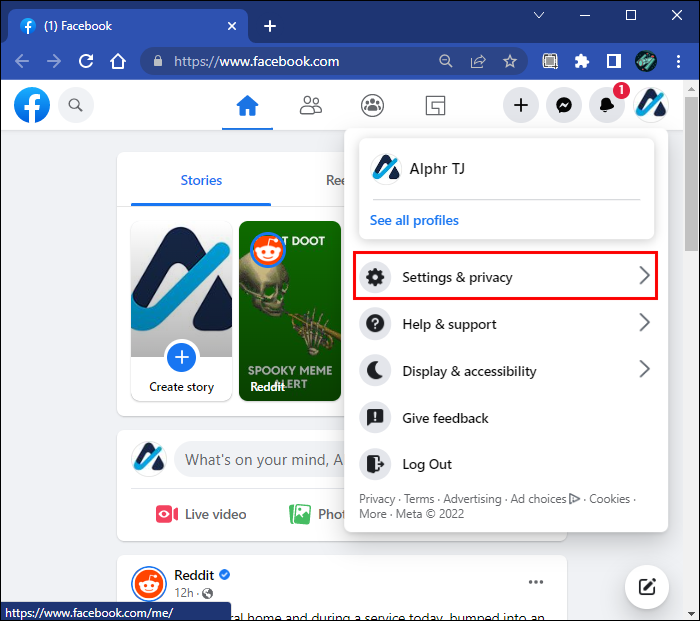Click the Log Out door icon
The width and height of the screenshot is (700, 621).
point(375,464)
